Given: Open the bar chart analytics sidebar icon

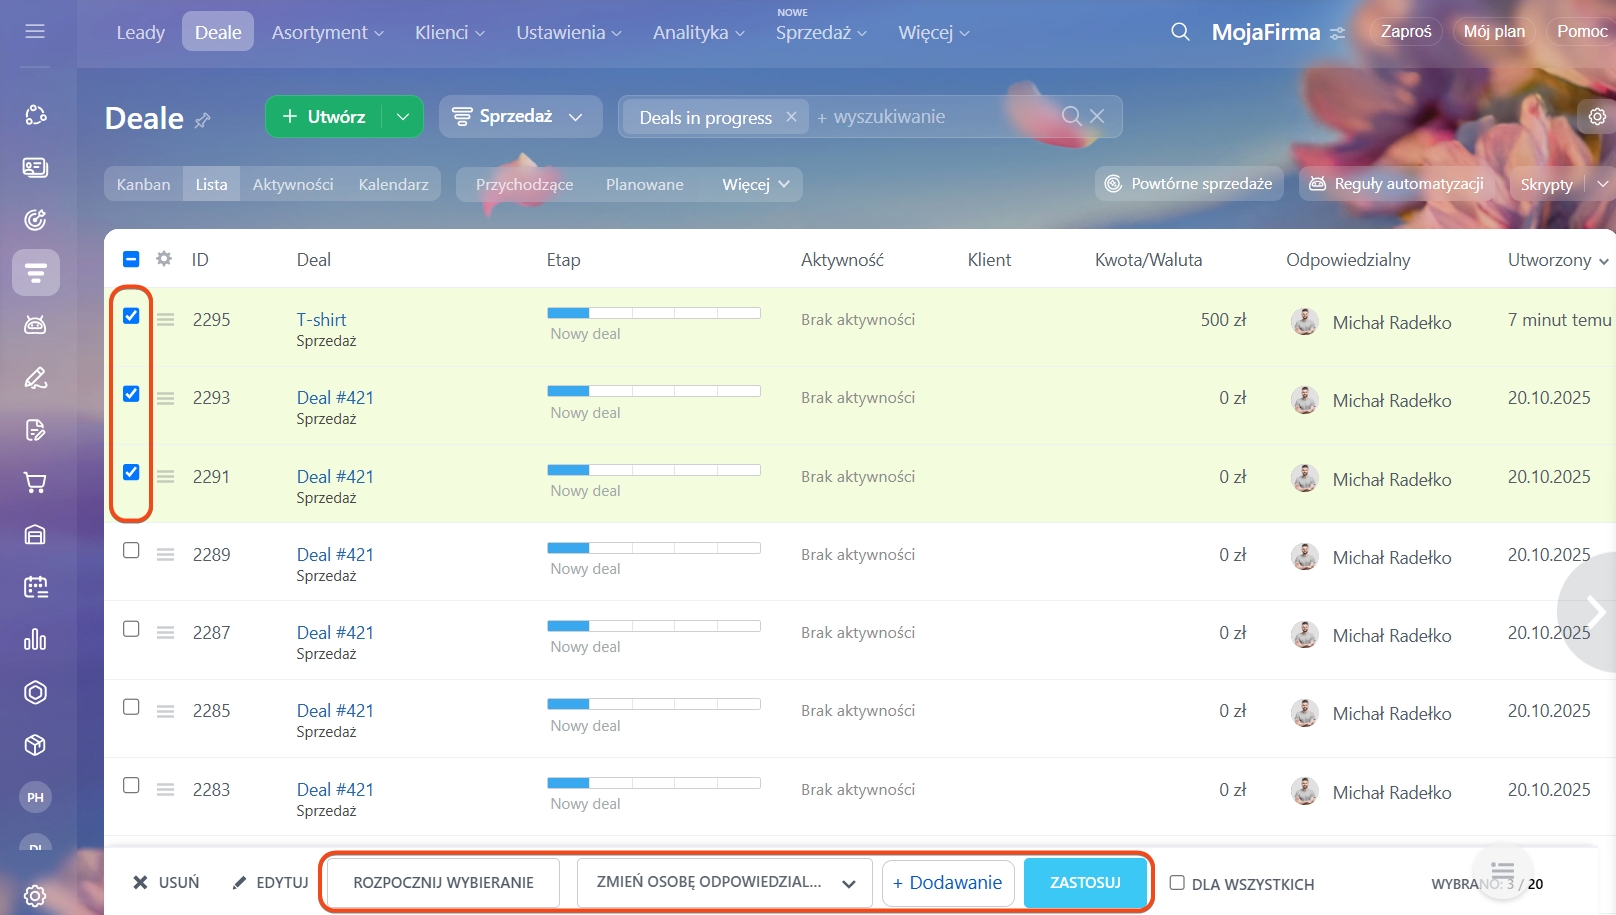Looking at the screenshot, I should click(35, 639).
